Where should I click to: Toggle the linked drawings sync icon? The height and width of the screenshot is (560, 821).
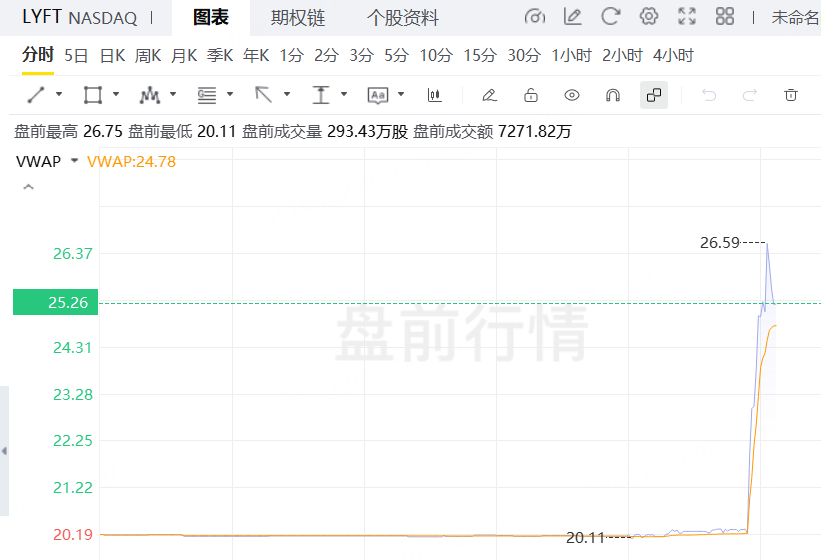coord(654,95)
